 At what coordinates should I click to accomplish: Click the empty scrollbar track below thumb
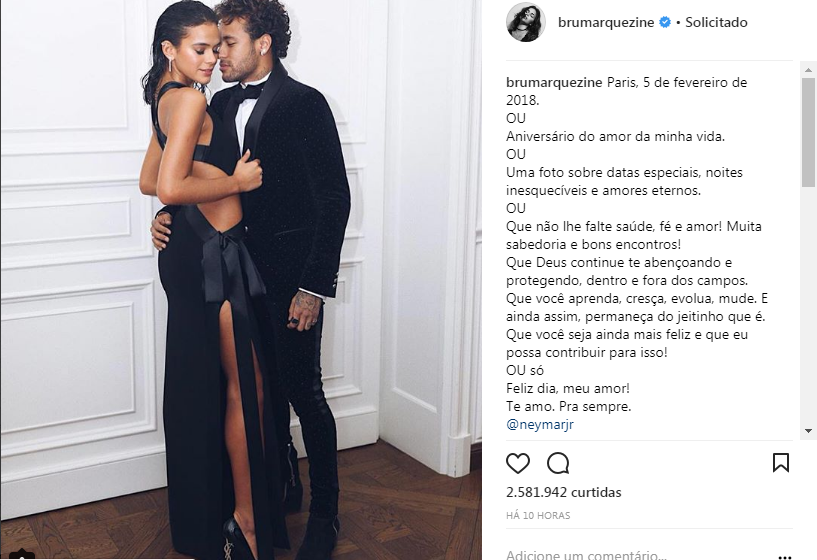pos(808,305)
